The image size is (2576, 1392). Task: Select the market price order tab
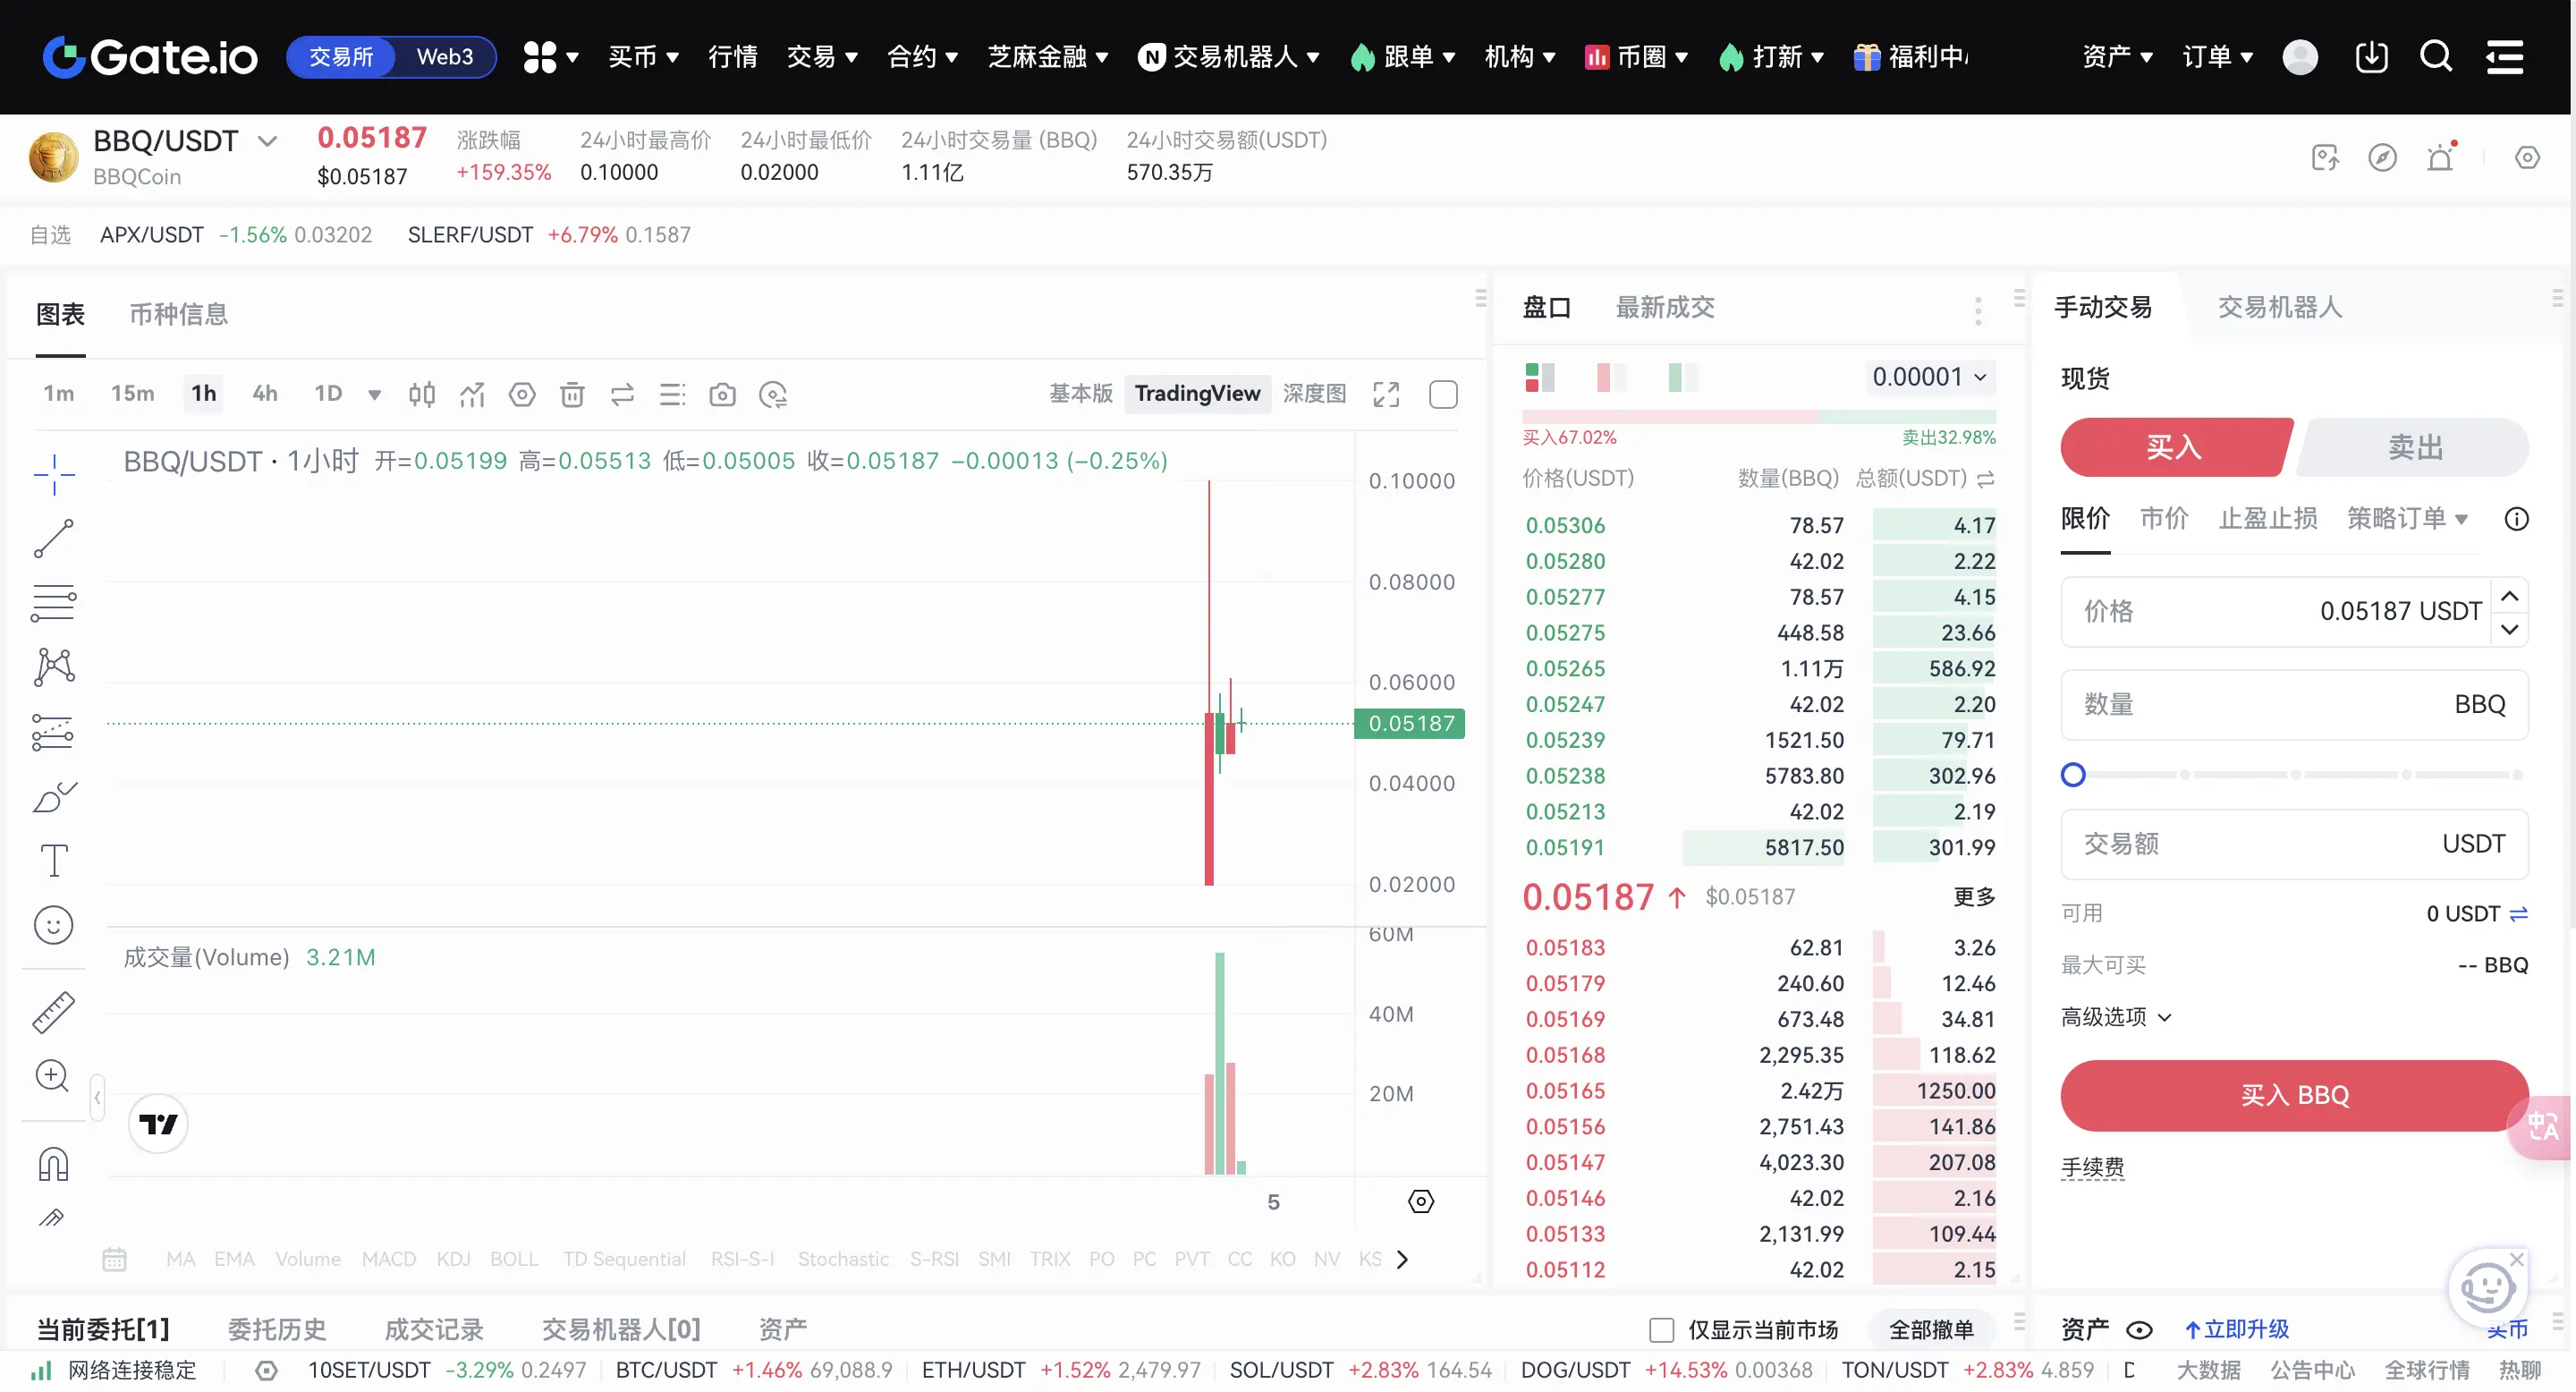[2164, 518]
